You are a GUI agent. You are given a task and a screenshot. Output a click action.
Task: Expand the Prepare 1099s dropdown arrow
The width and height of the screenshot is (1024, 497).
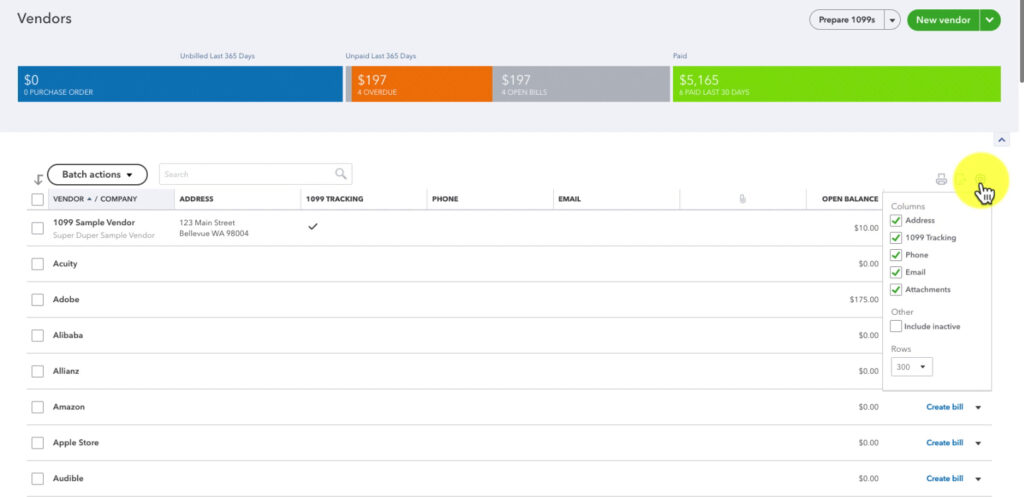click(x=893, y=20)
